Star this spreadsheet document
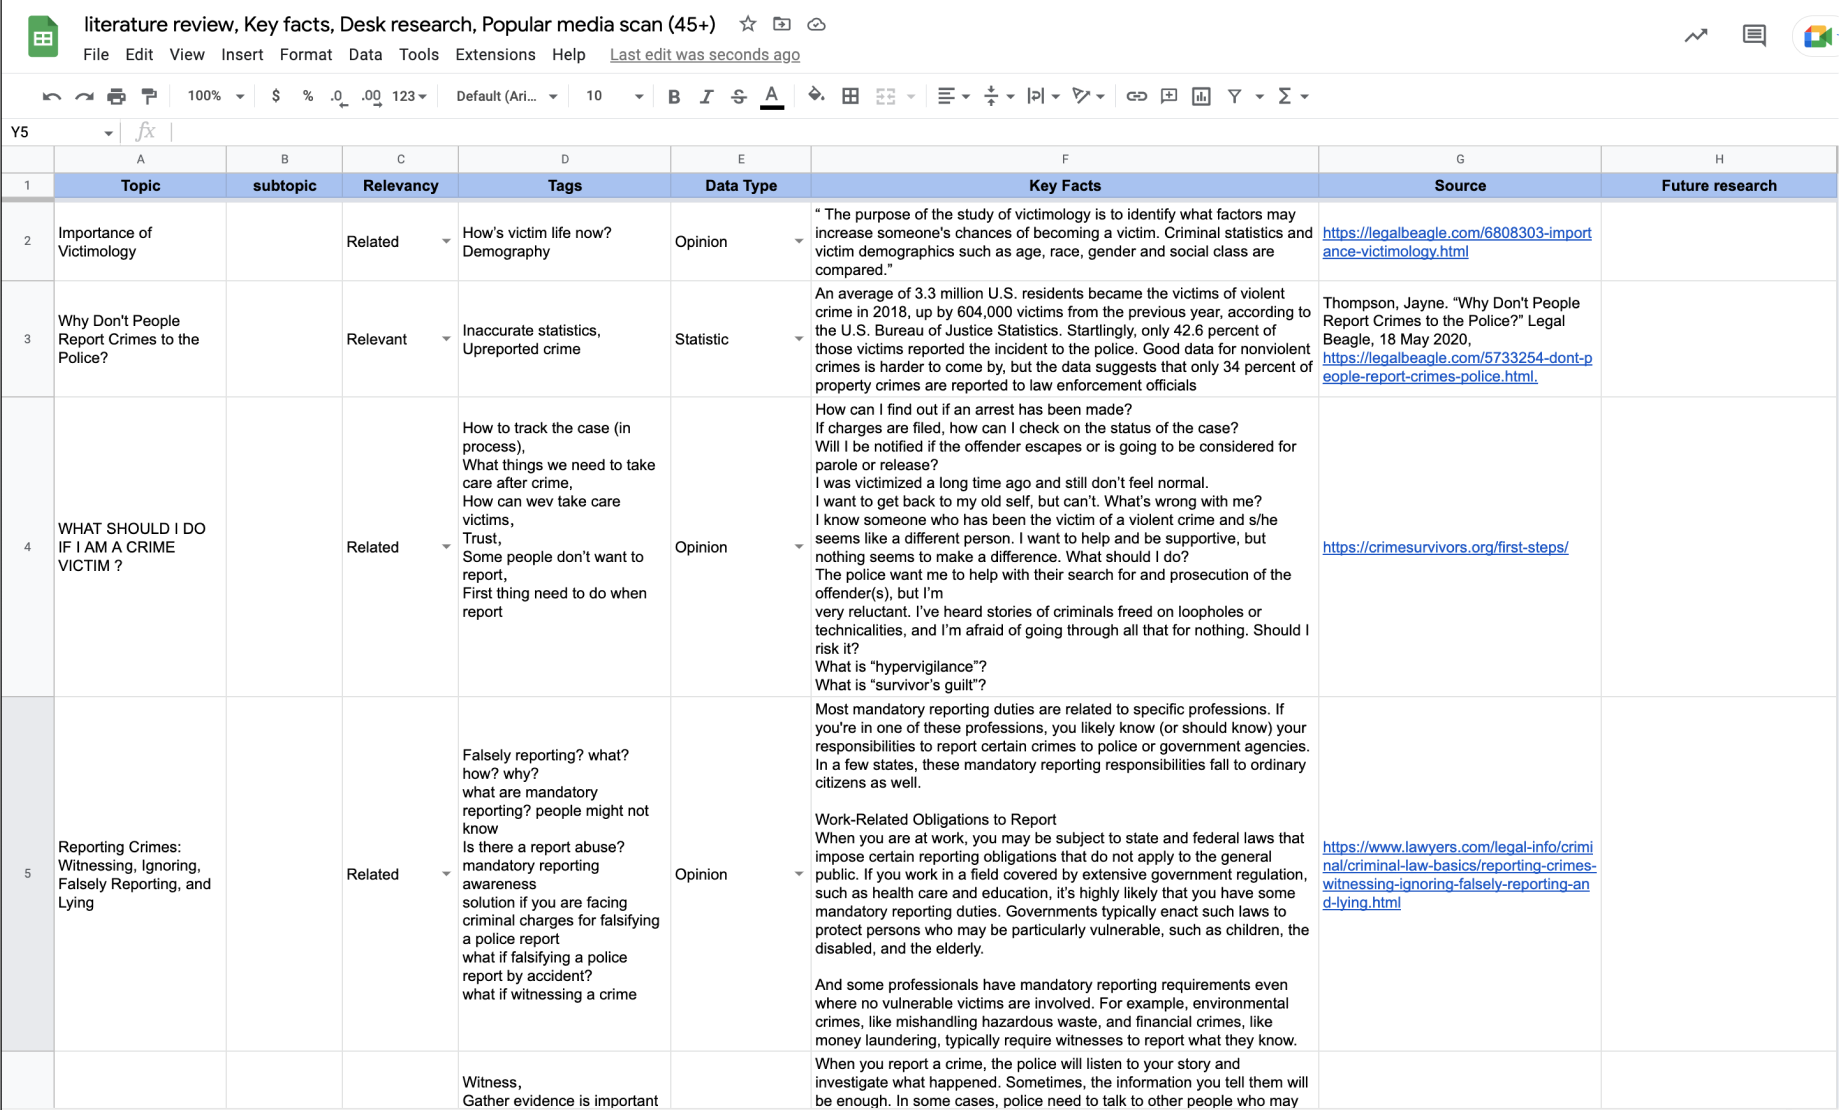This screenshot has width=1839, height=1110. coord(747,24)
